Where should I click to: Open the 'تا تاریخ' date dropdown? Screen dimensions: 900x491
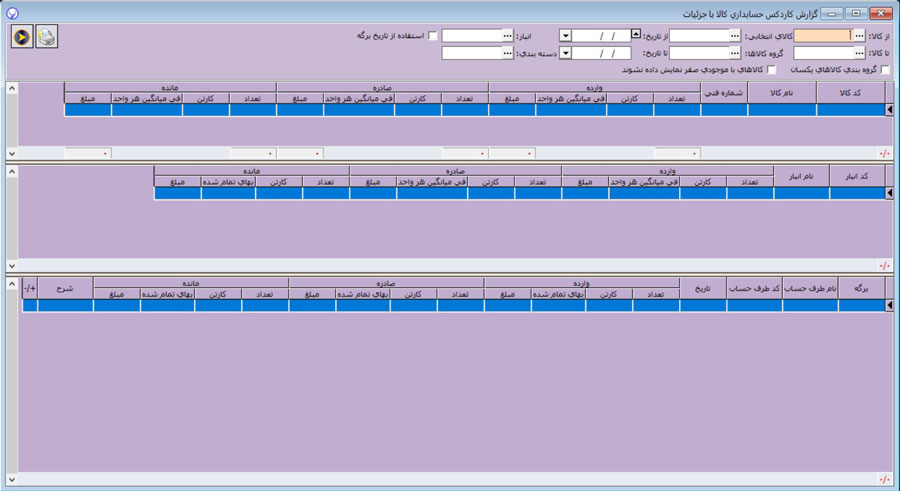[x=566, y=53]
